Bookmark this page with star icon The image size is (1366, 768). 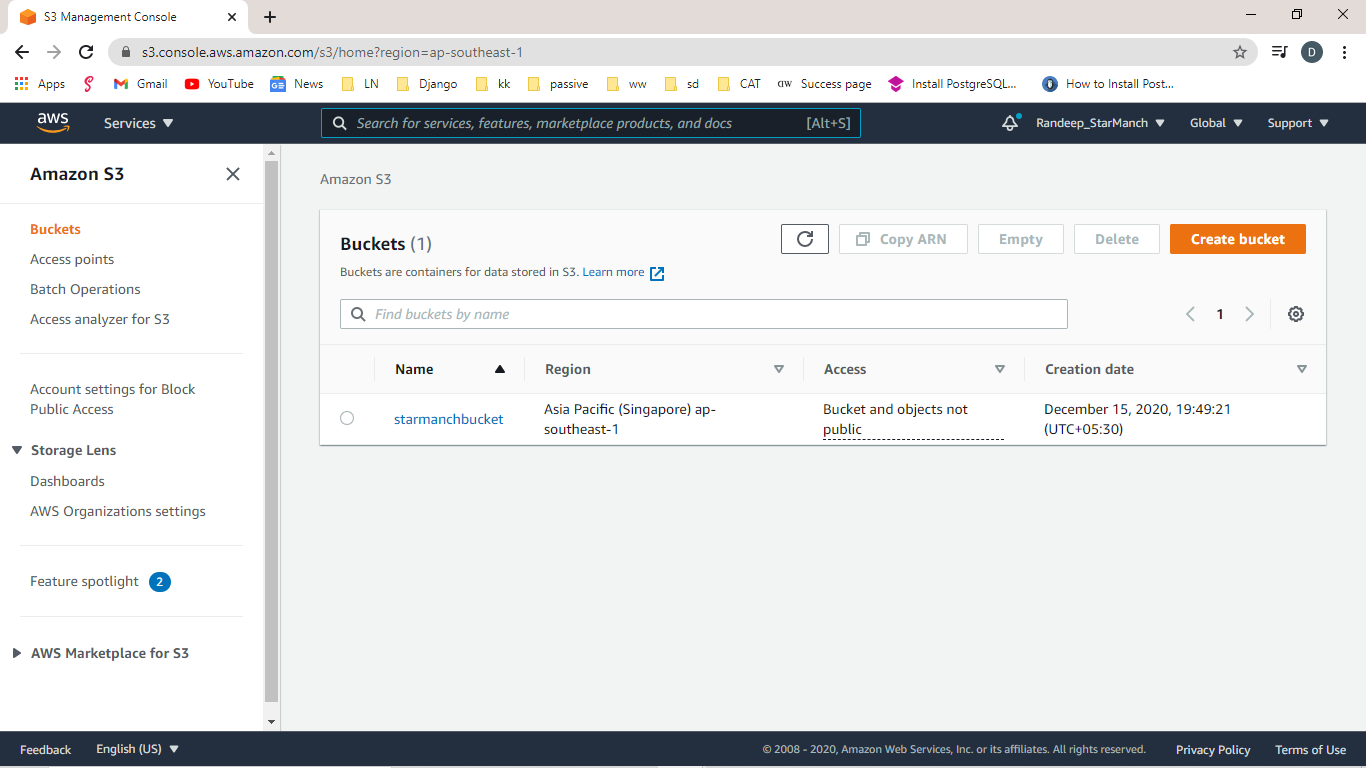coord(1240,52)
